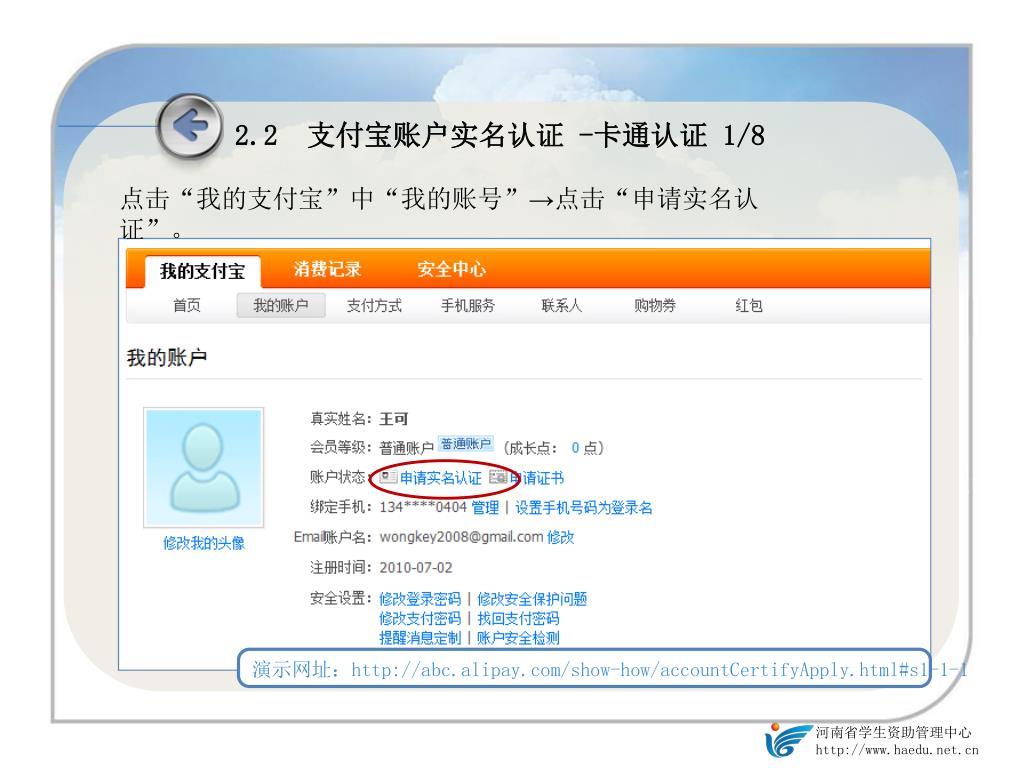
Task: Click the ID card icon before 申请实名认证
Action: pyautogui.click(x=388, y=477)
